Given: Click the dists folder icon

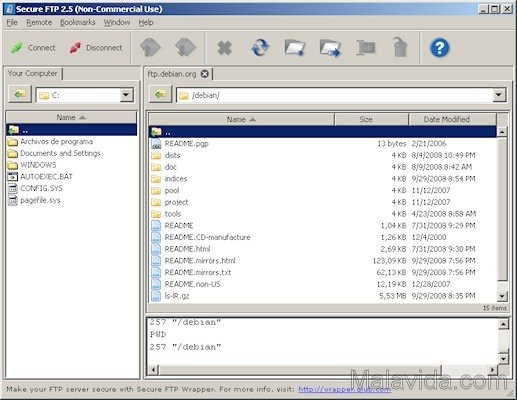Looking at the screenshot, I should pyautogui.click(x=156, y=155).
